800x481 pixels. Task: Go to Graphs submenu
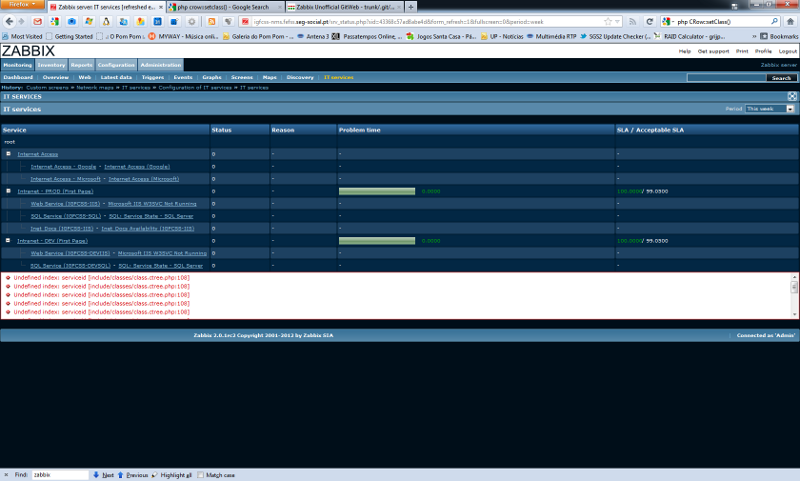tap(212, 78)
